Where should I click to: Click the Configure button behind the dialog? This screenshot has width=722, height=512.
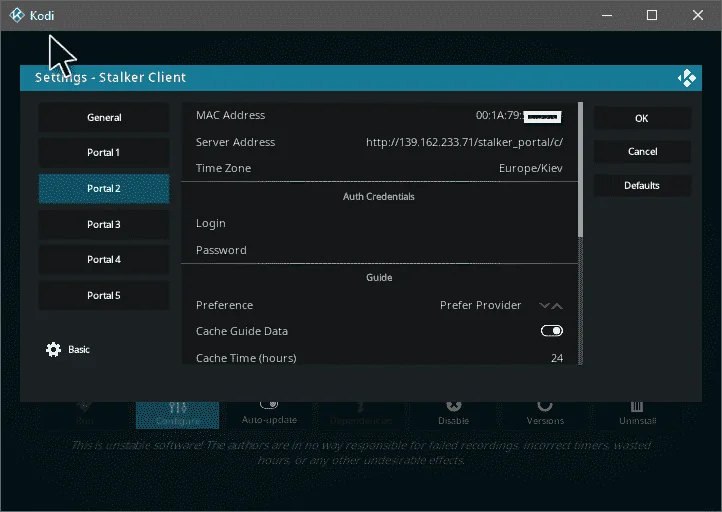177,415
